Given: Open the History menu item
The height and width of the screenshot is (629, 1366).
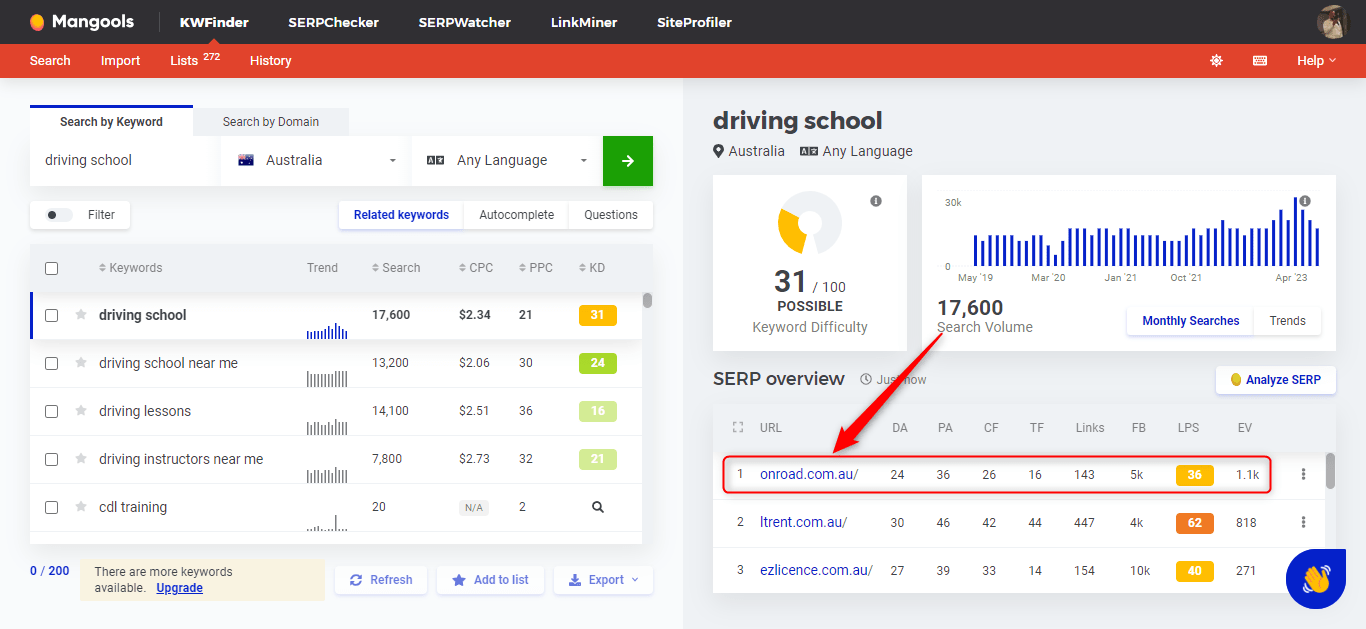Looking at the screenshot, I should 270,61.
